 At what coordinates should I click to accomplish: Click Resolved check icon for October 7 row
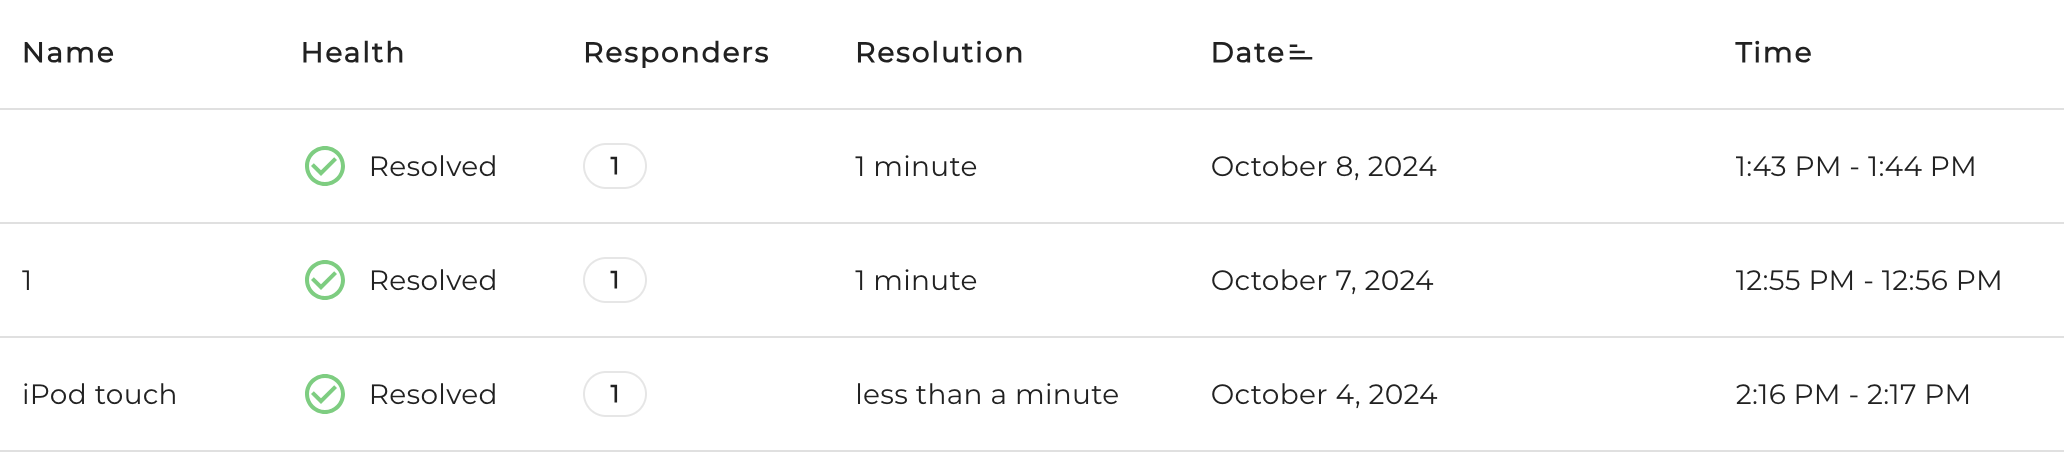325,280
